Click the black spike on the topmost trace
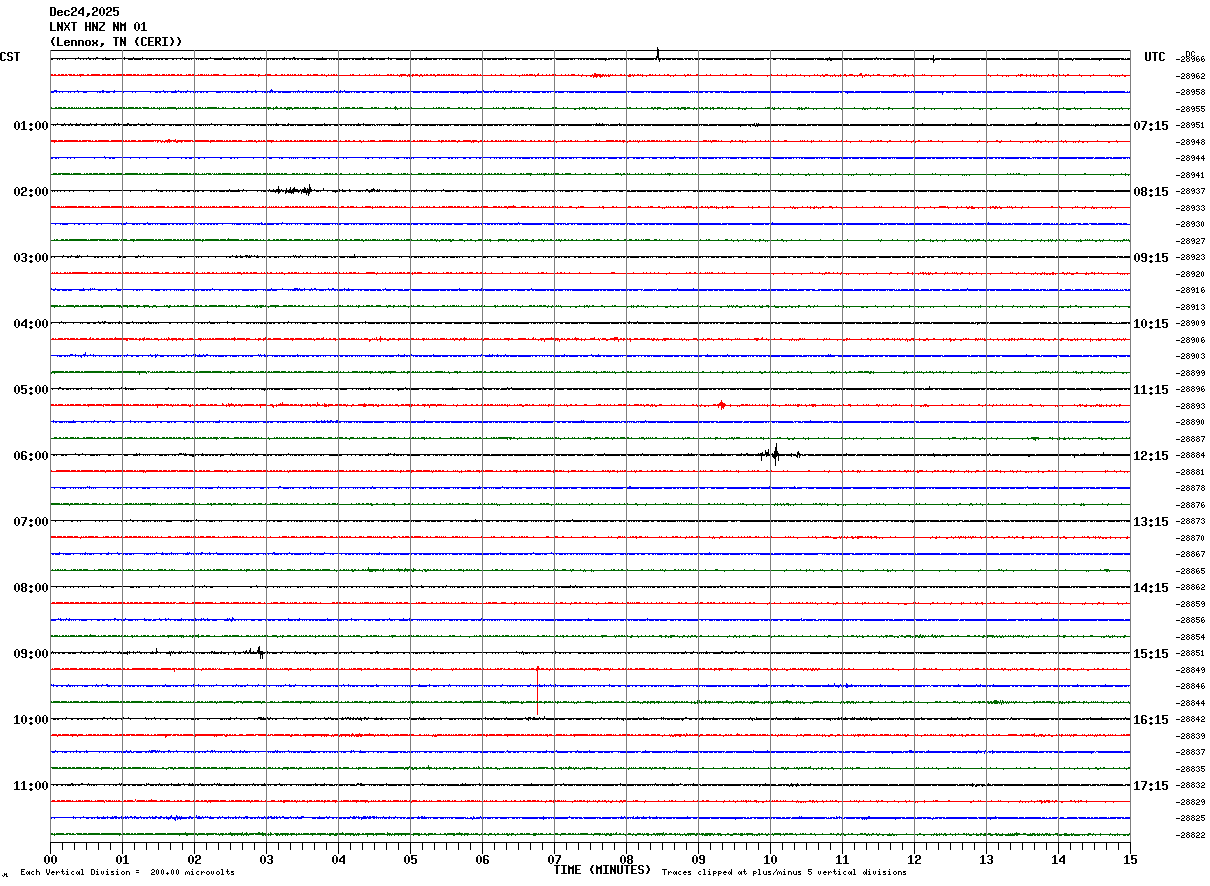 pyautogui.click(x=657, y=54)
